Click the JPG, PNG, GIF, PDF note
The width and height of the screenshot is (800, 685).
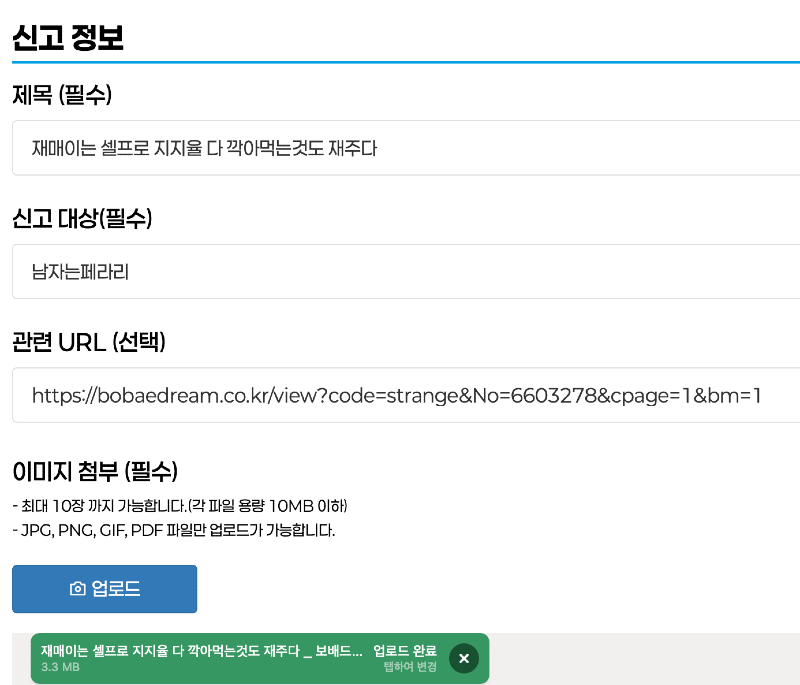pyautogui.click(x=173, y=530)
